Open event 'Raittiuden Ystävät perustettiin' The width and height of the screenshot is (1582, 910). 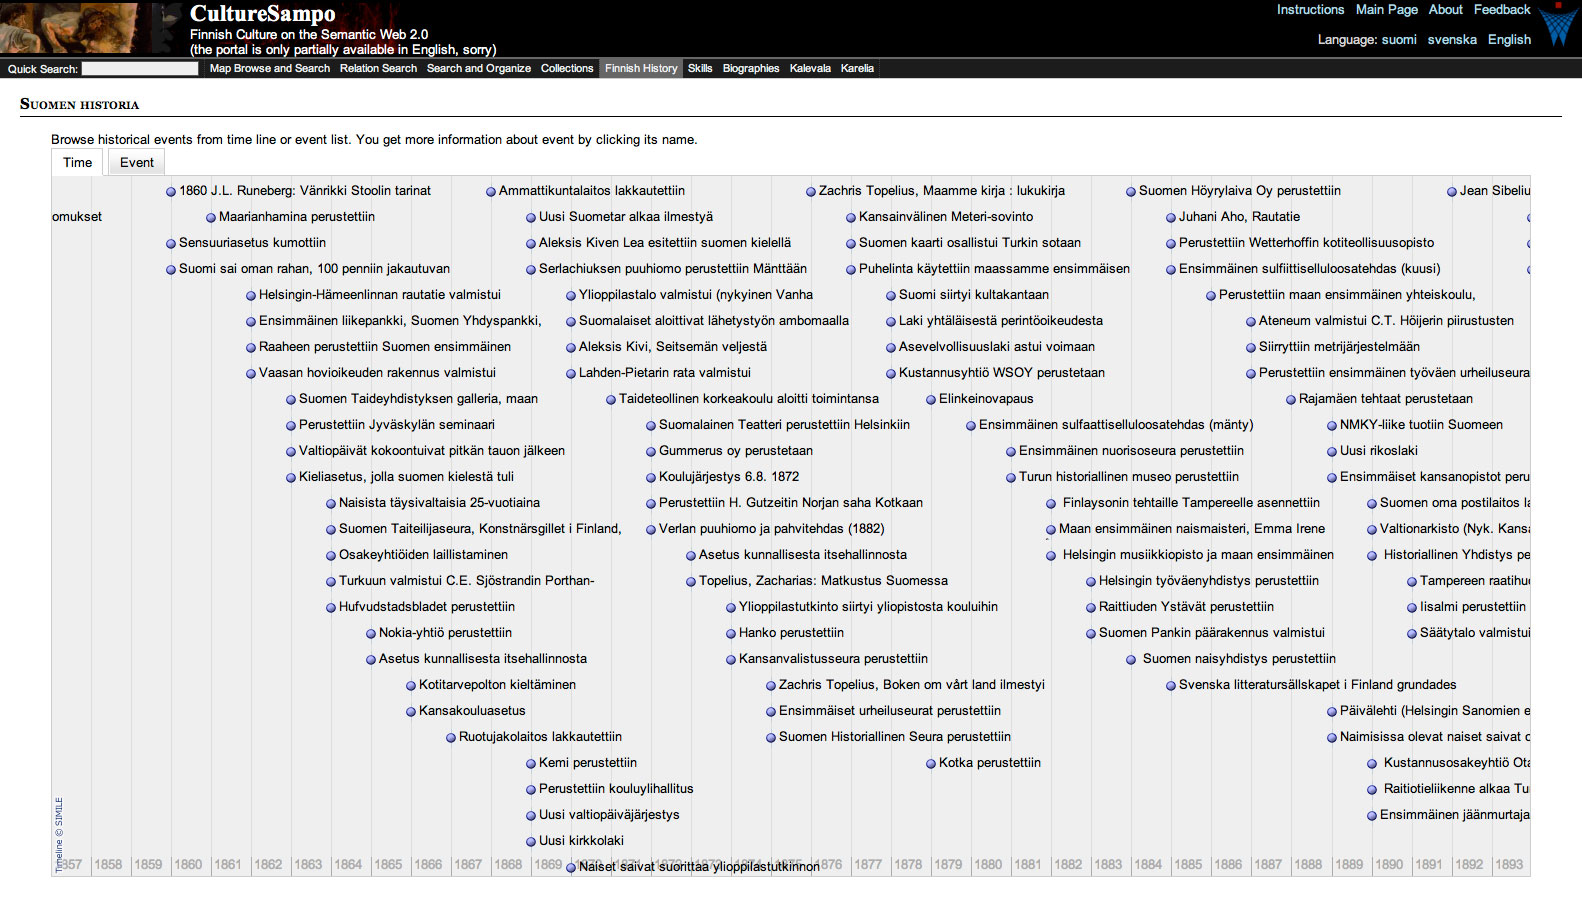tap(1186, 607)
